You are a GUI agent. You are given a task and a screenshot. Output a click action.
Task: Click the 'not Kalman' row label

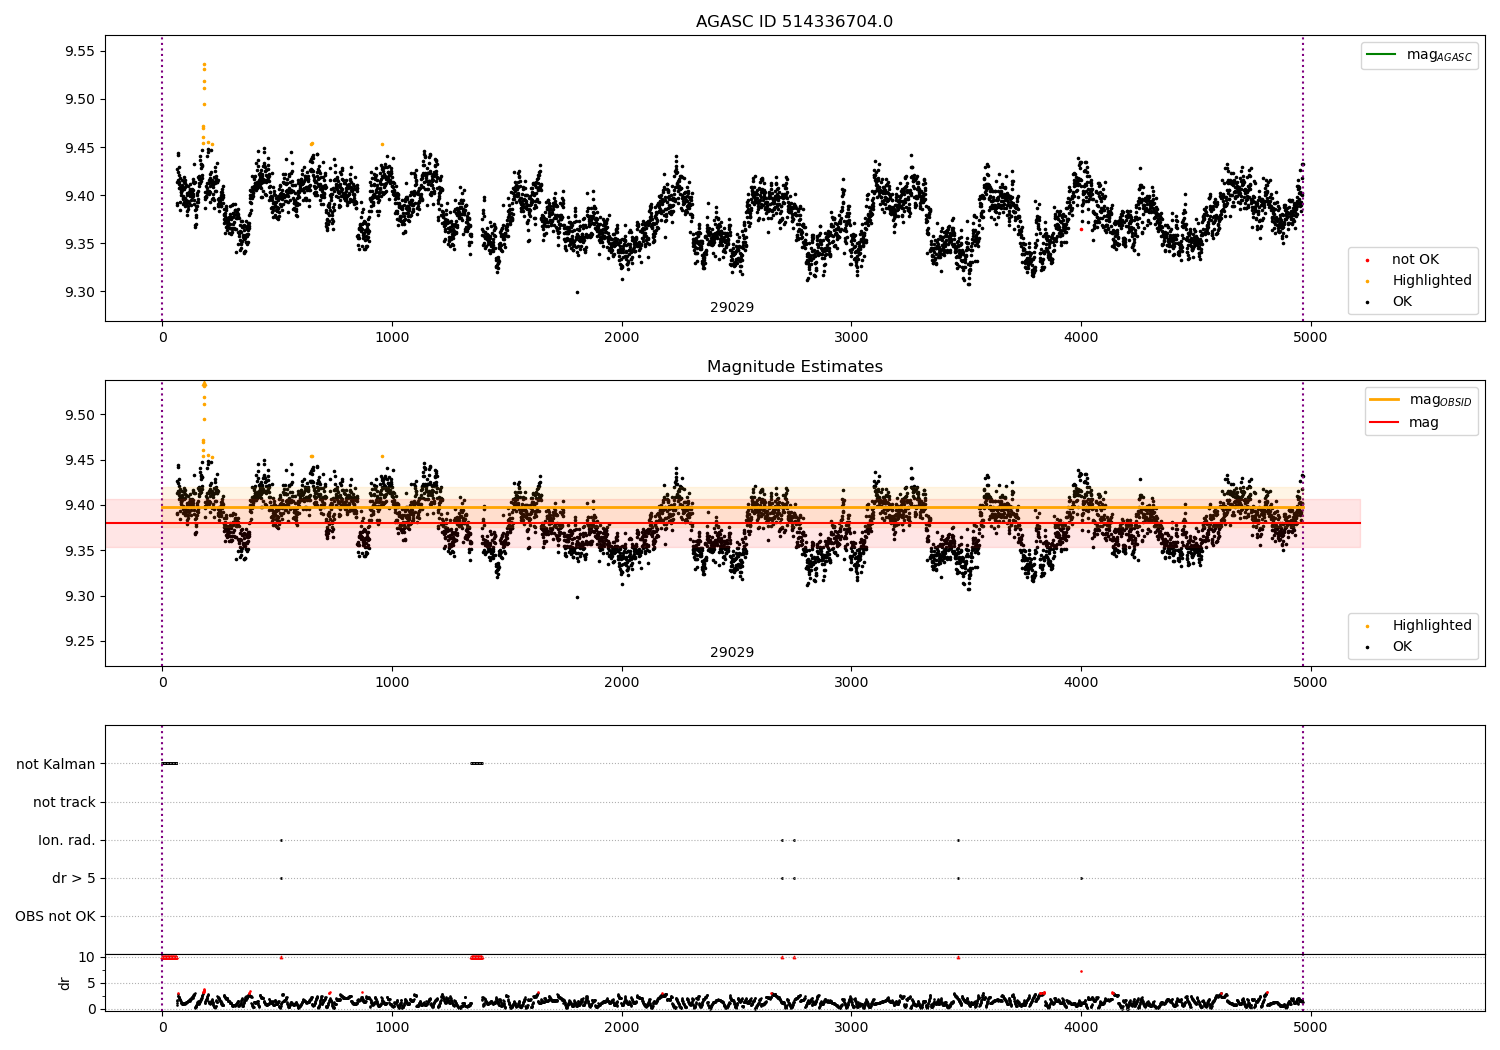56,764
